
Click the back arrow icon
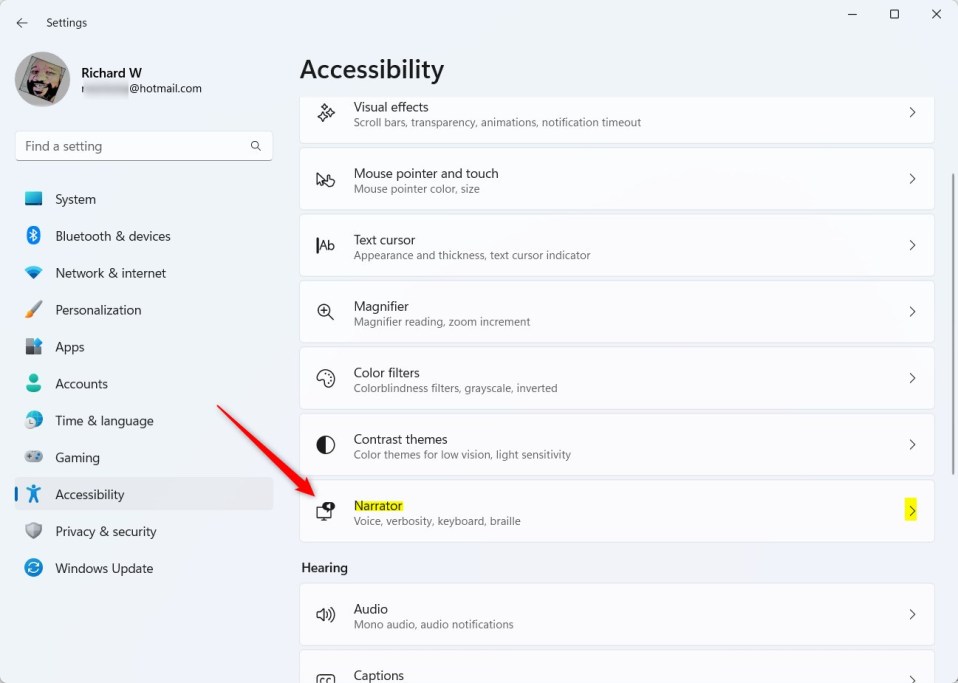click(x=22, y=23)
